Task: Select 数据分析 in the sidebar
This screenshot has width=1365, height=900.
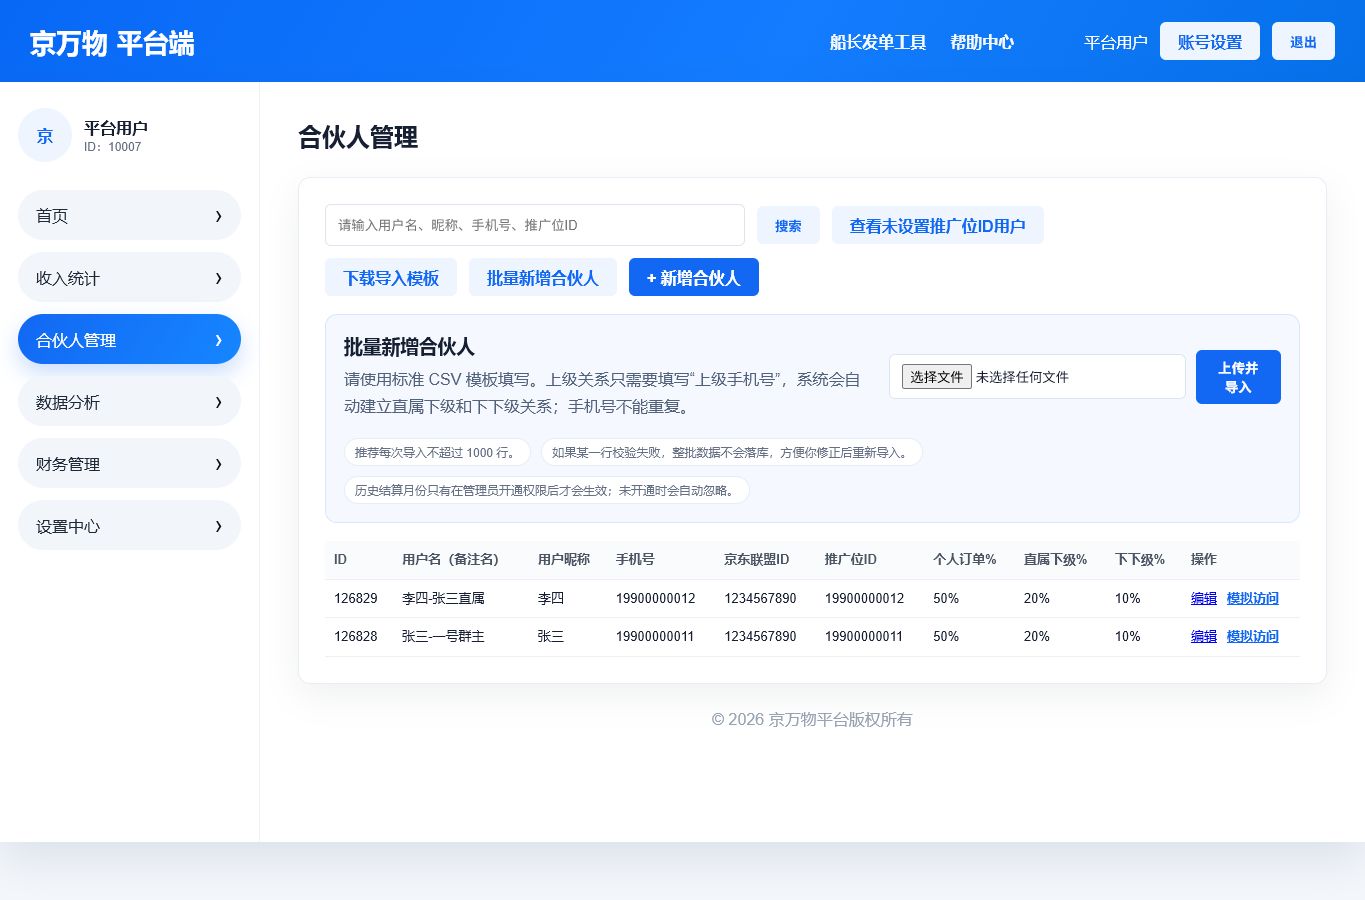Action: [129, 402]
